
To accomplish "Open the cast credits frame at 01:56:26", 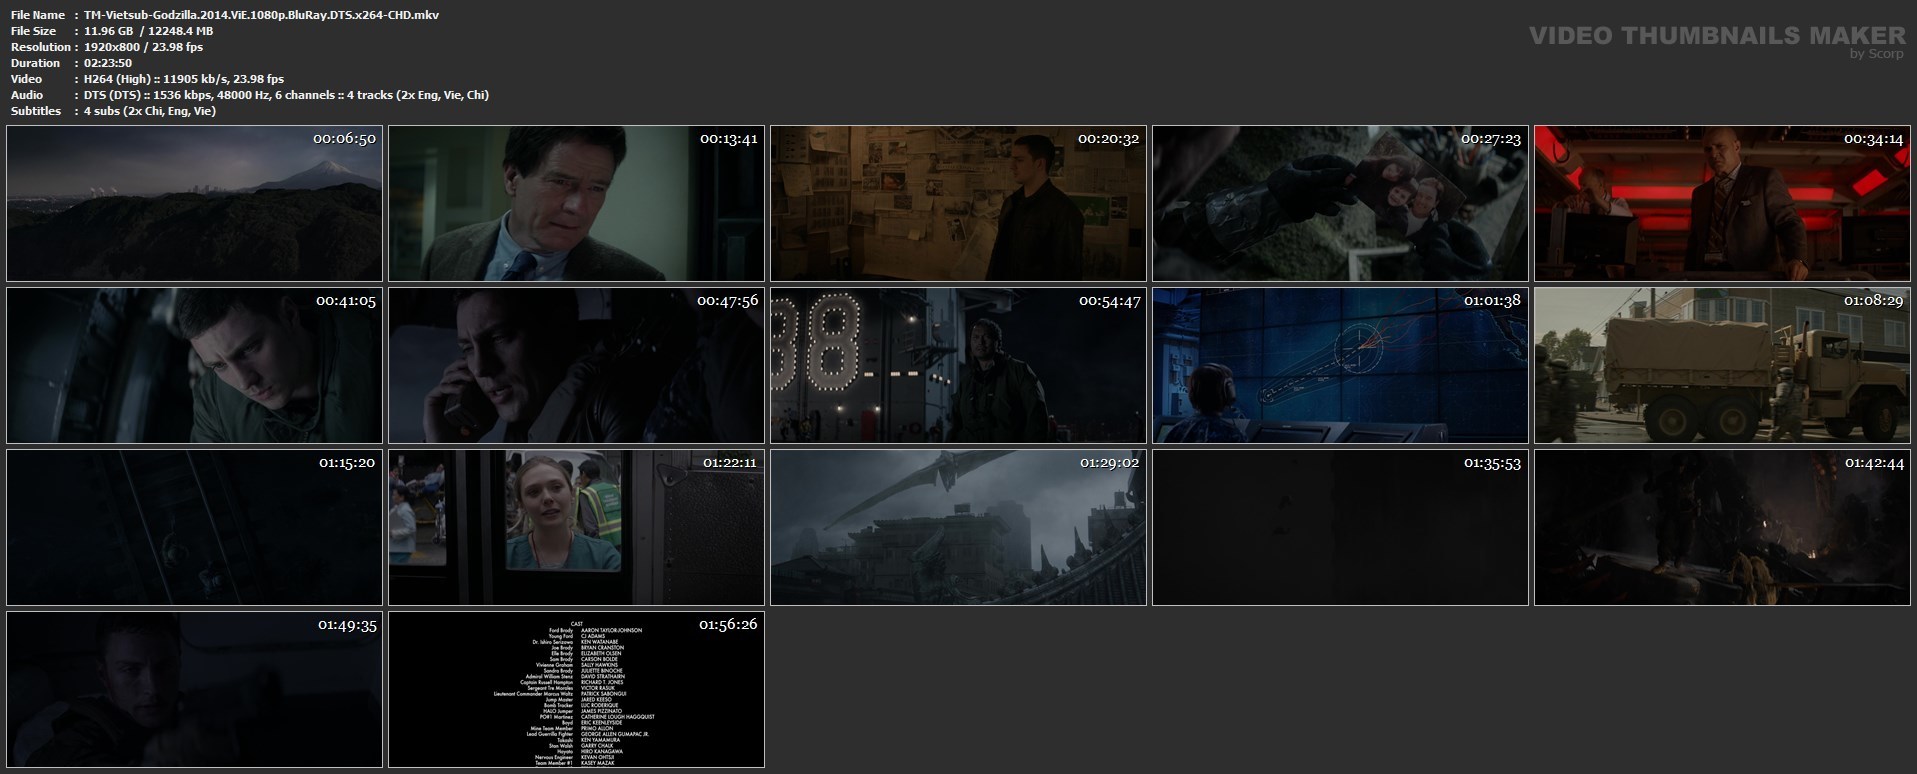I will 576,689.
